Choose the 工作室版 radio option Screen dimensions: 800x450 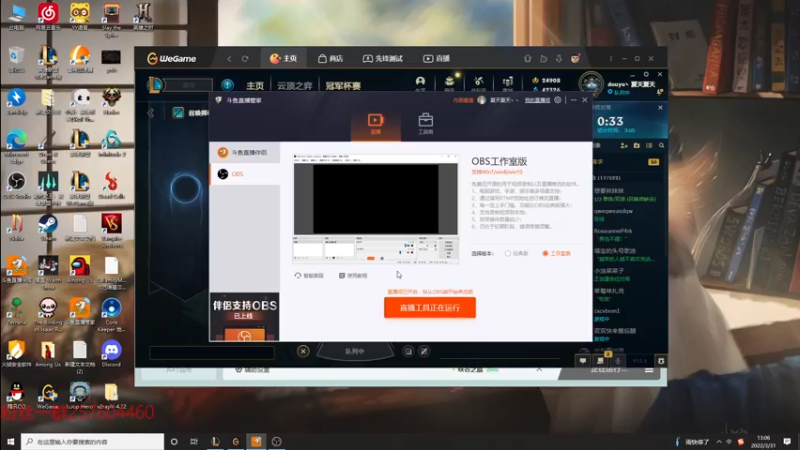557,254
